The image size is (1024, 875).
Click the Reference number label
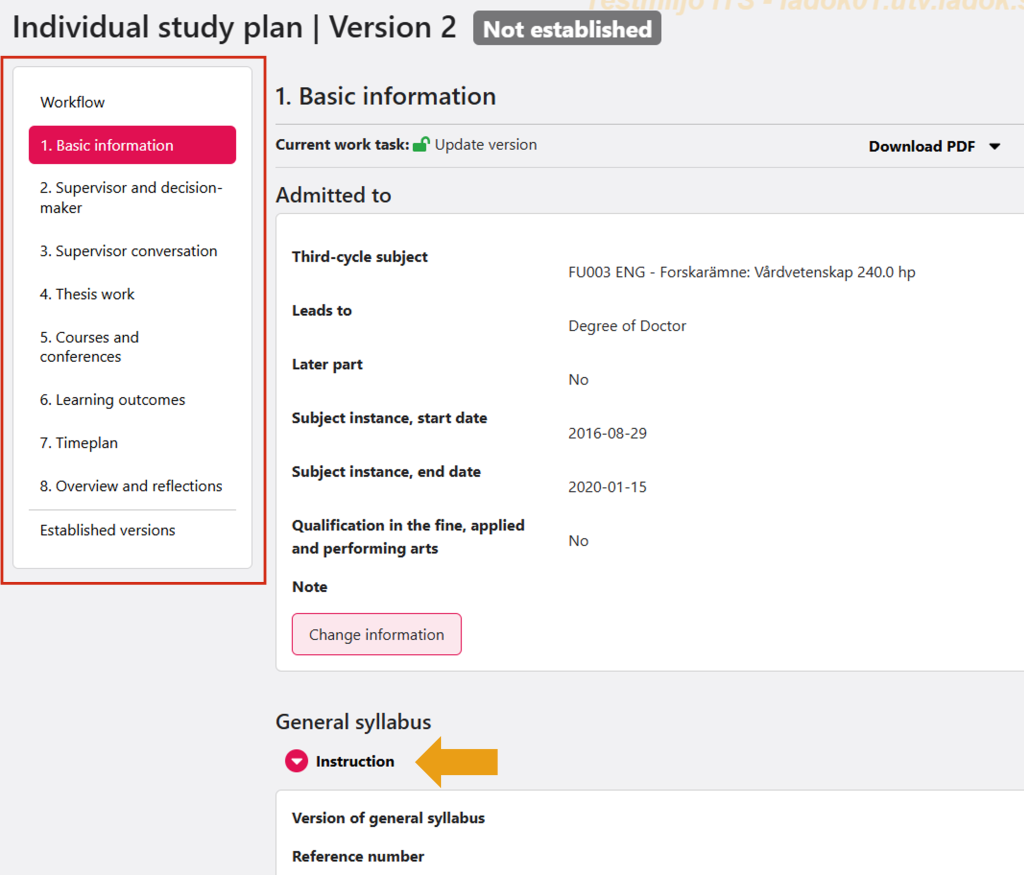(358, 856)
